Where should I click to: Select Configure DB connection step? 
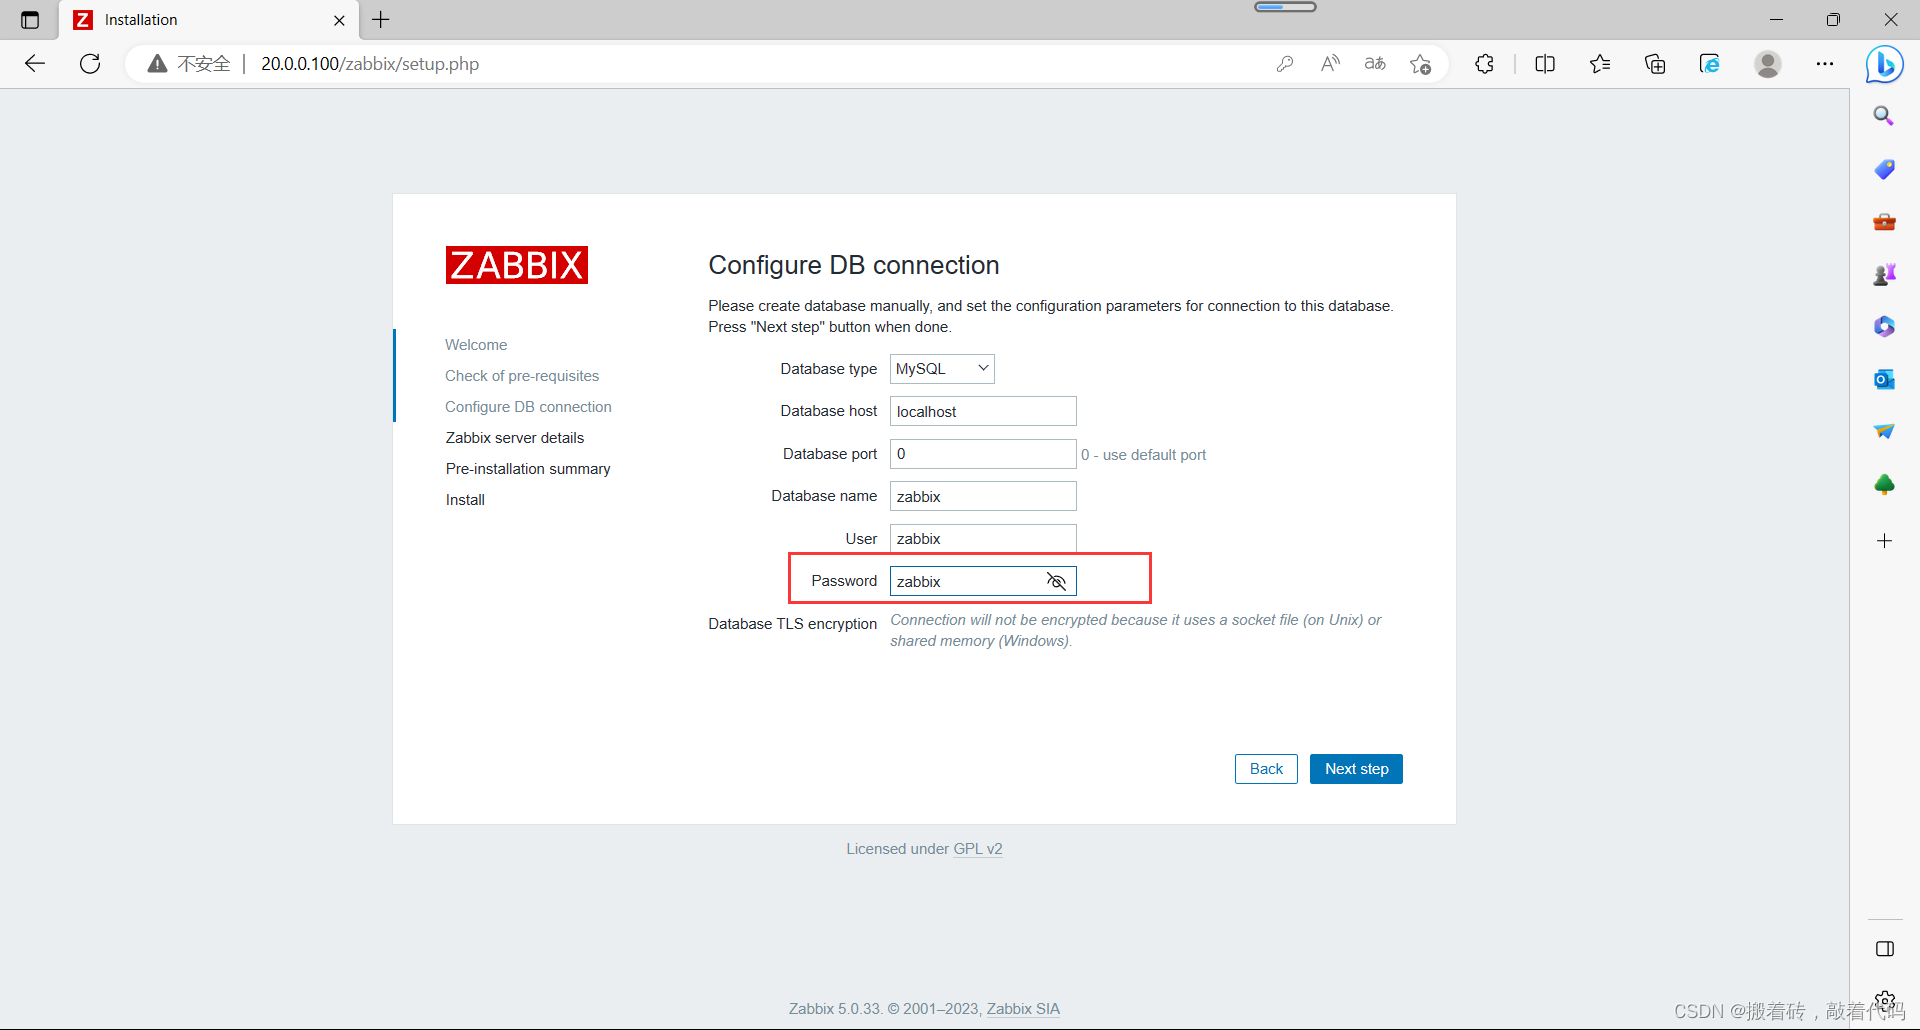(x=528, y=407)
